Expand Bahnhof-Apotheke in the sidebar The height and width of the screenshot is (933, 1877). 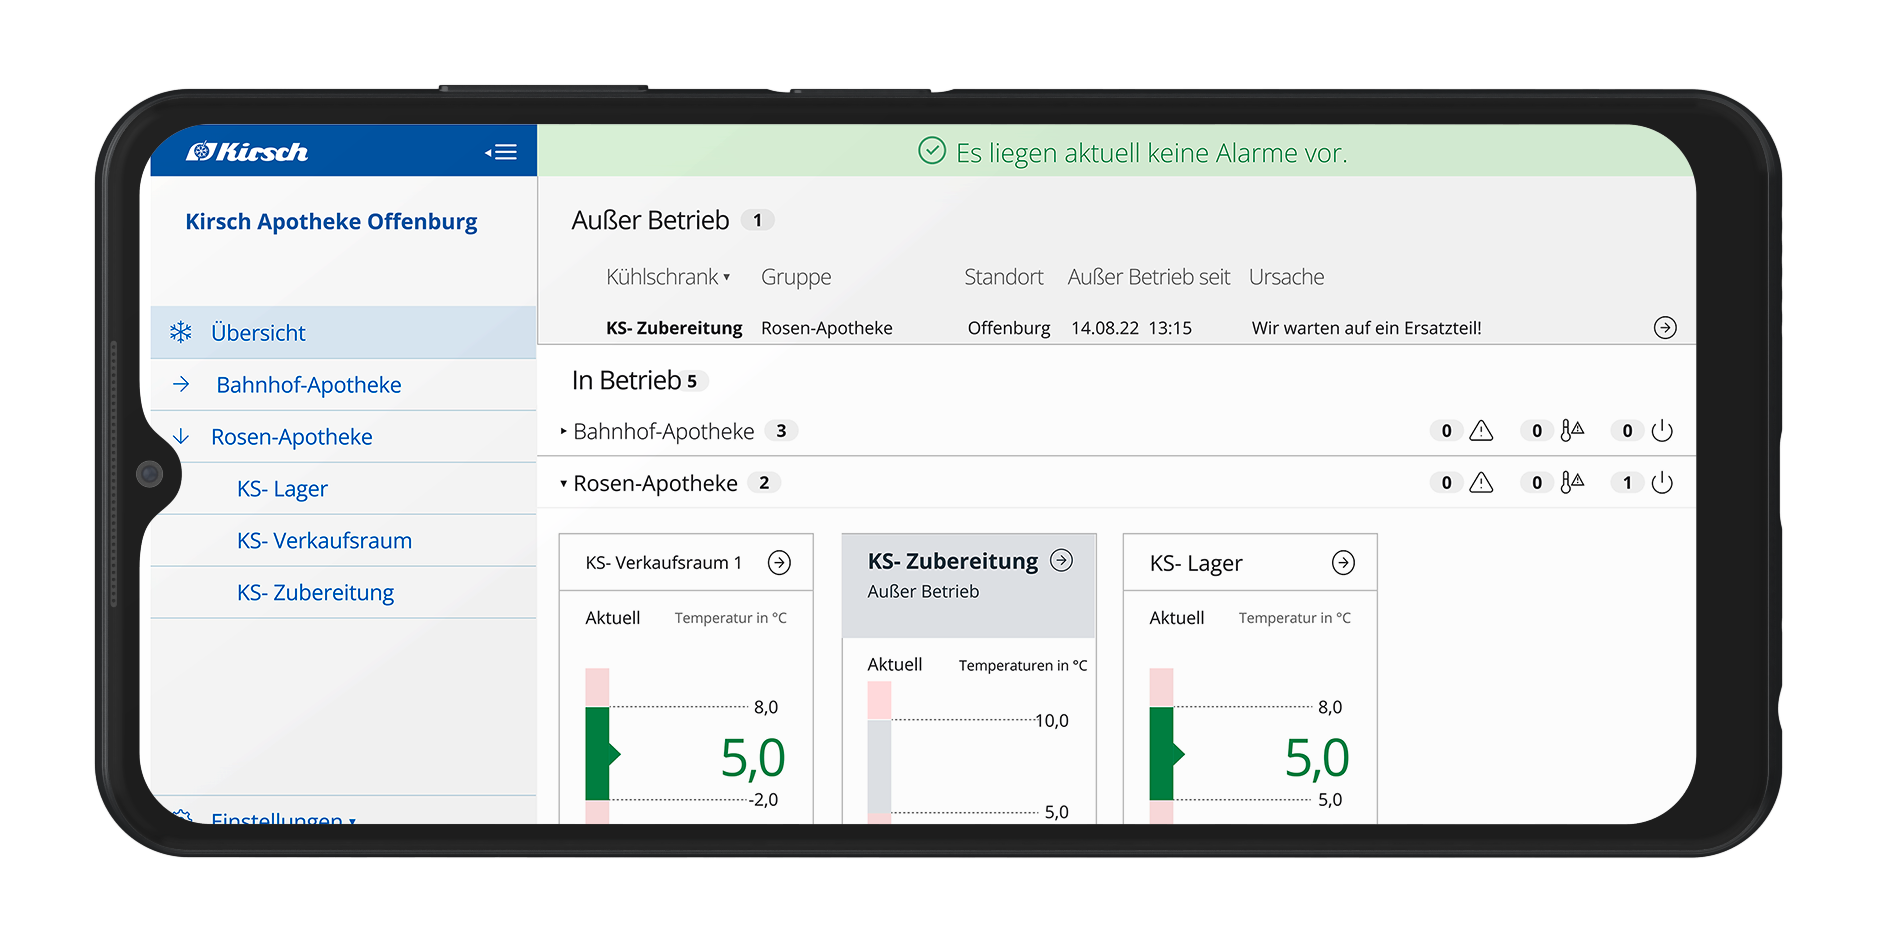[x=181, y=385]
